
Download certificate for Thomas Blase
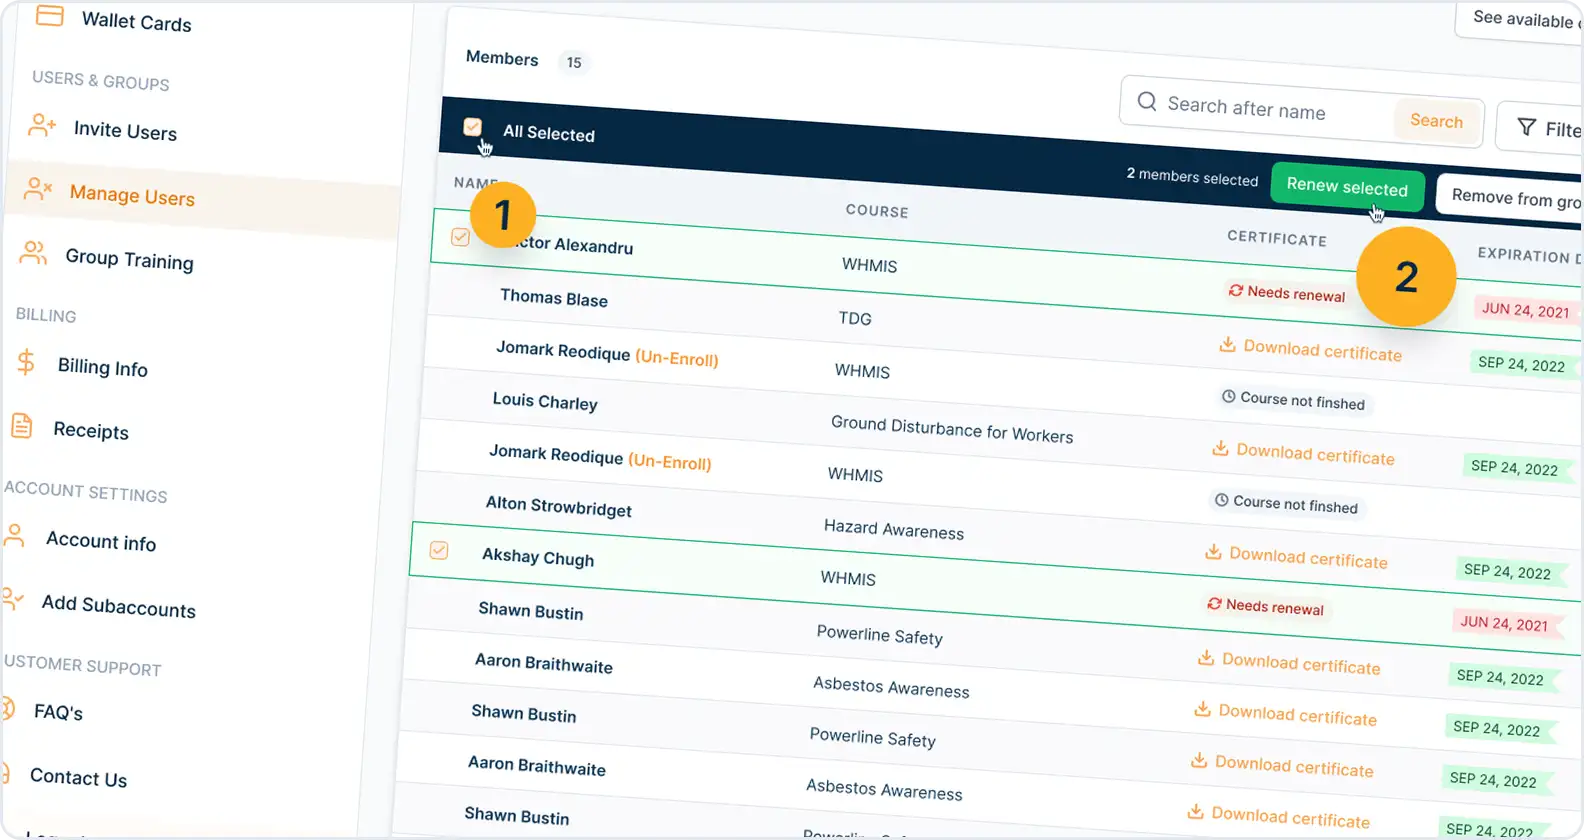tap(1310, 350)
